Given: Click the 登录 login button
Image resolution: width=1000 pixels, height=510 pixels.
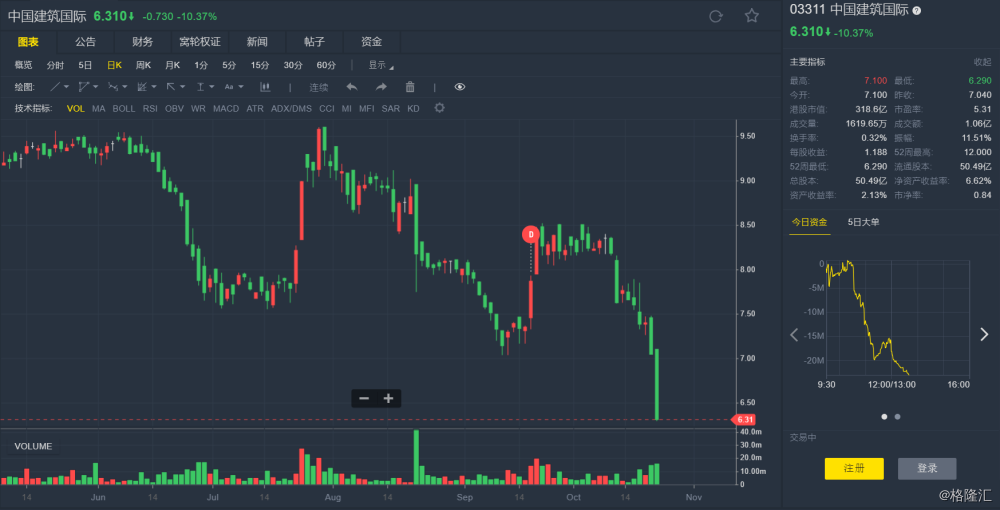Looking at the screenshot, I should (x=927, y=469).
